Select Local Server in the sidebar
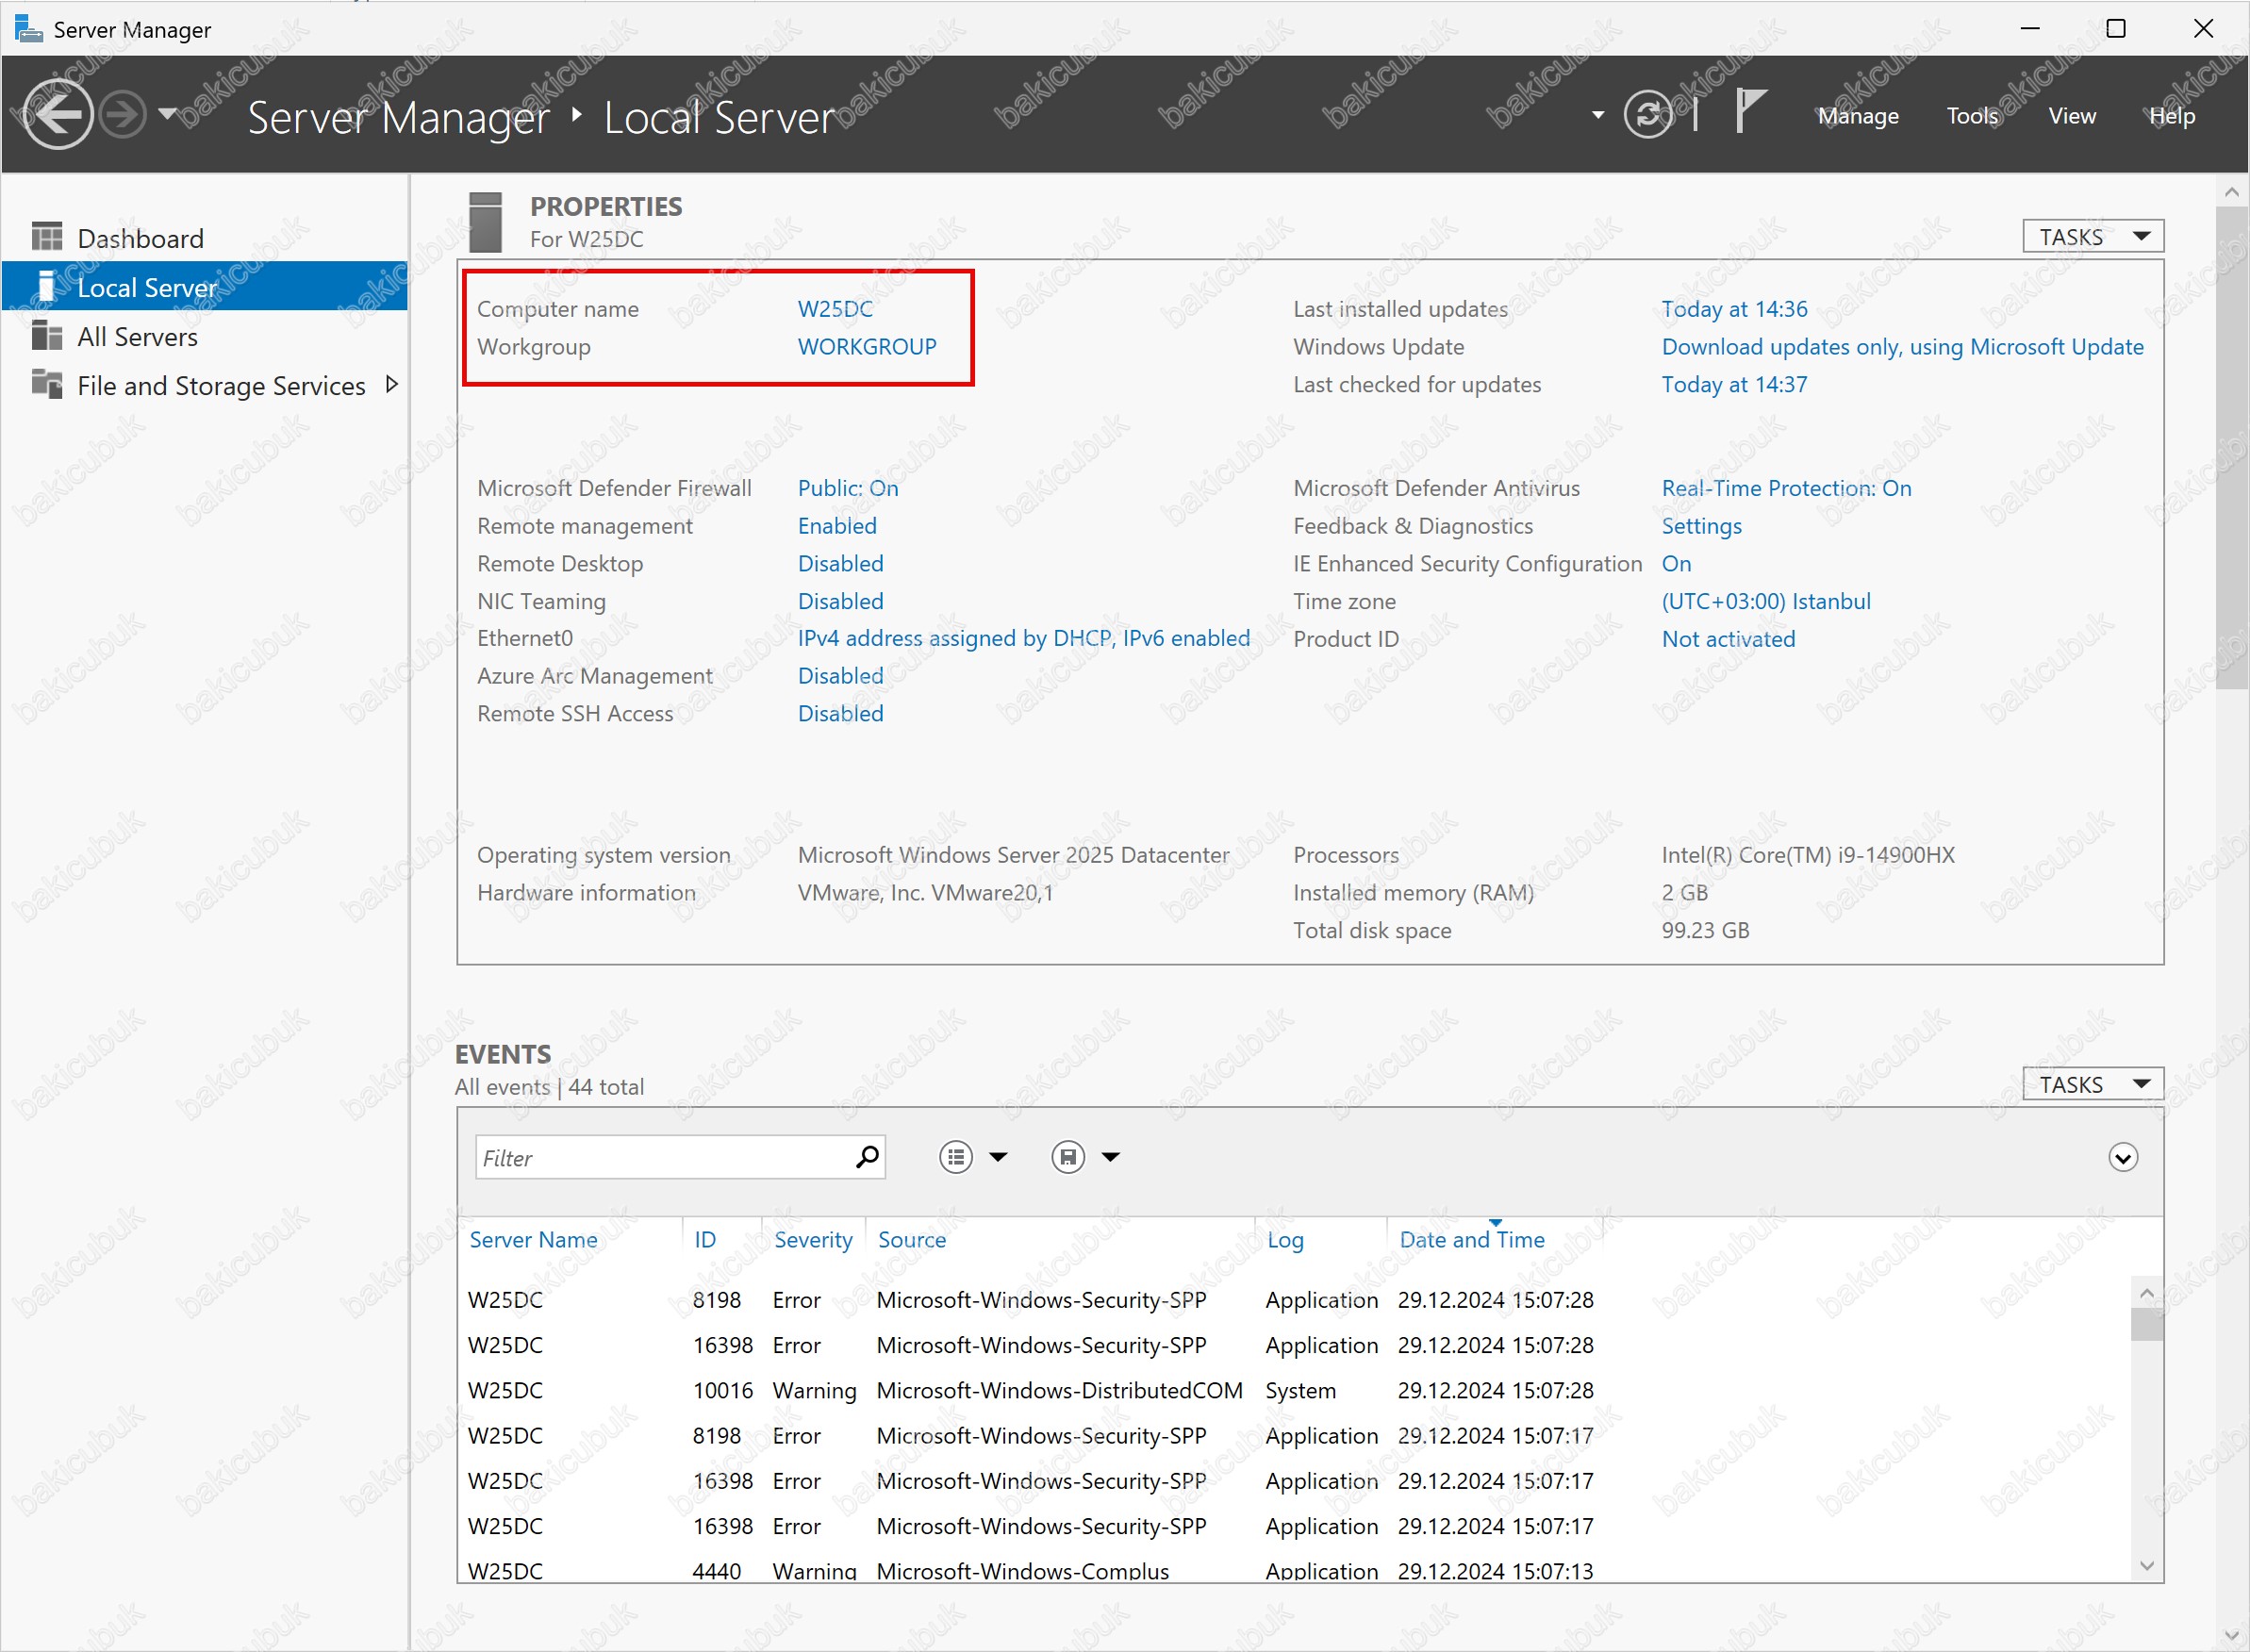This screenshot has height=1652, width=2250. coord(205,287)
